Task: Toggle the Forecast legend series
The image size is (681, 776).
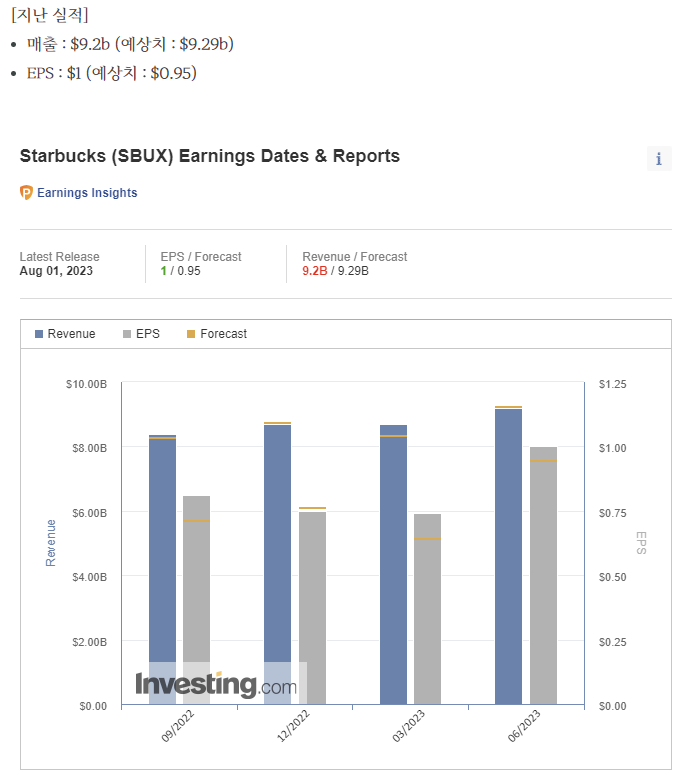Action: pos(217,334)
